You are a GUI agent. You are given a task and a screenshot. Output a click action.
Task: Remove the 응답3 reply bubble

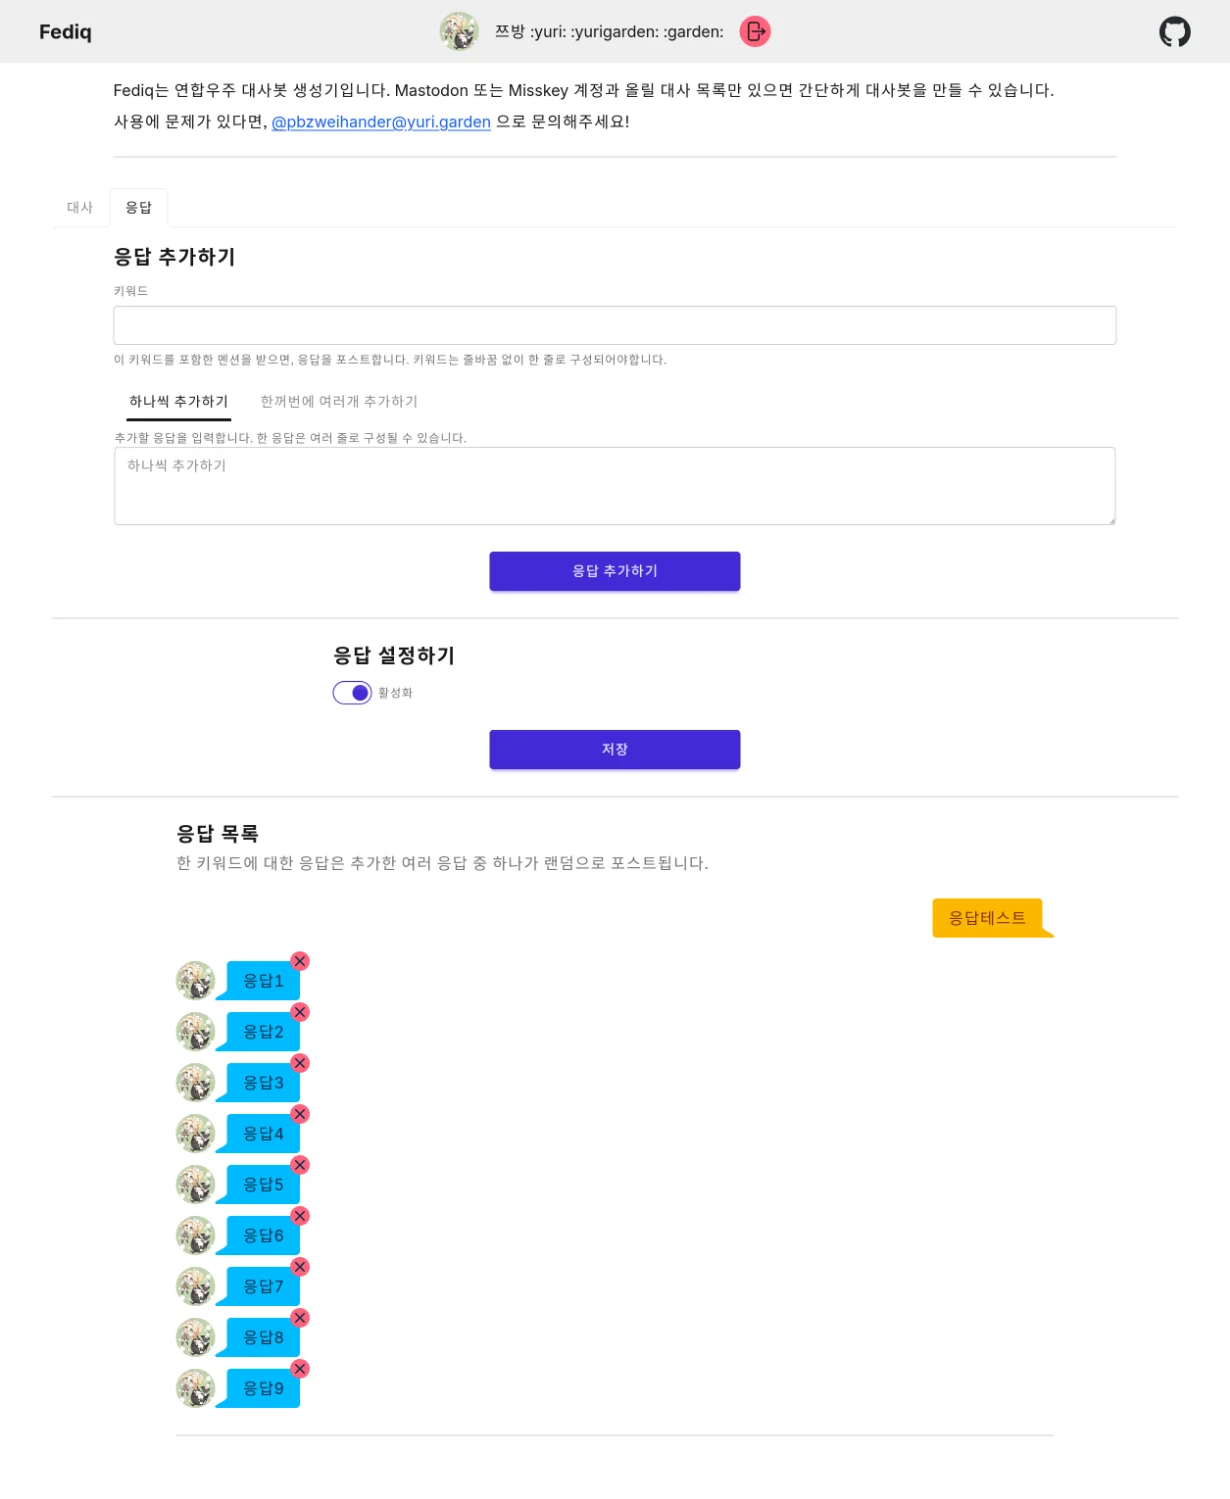pyautogui.click(x=300, y=1063)
